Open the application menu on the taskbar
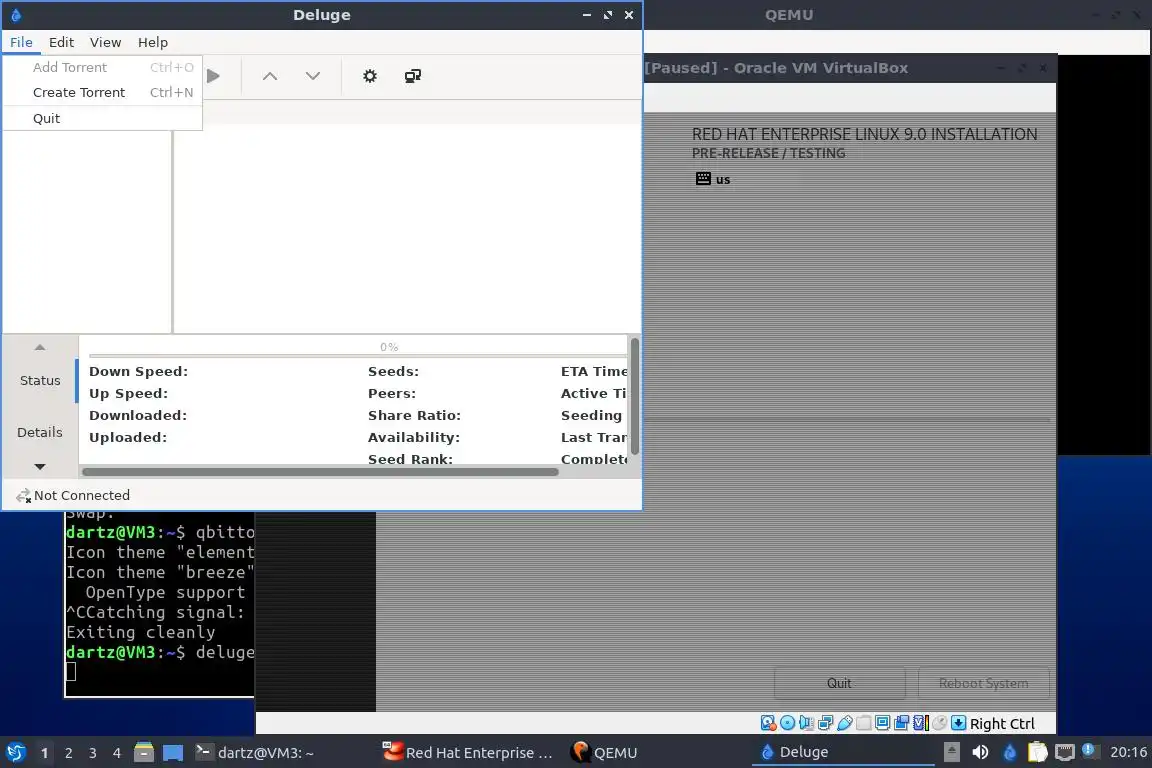The image size is (1152, 768). point(15,753)
